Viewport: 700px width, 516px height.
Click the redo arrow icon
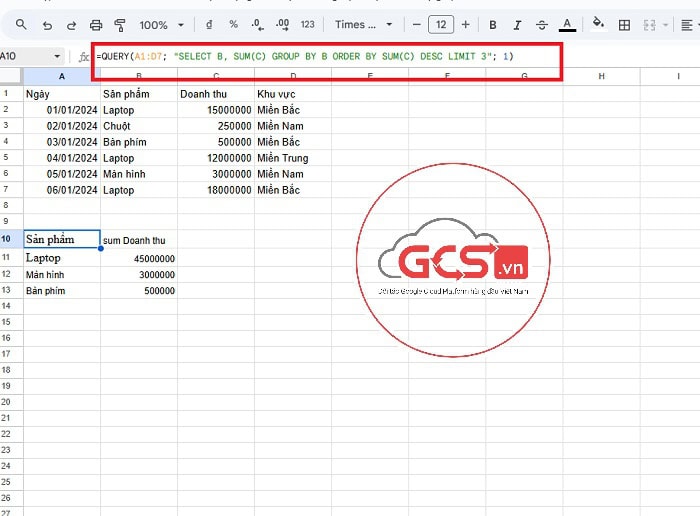coord(71,24)
